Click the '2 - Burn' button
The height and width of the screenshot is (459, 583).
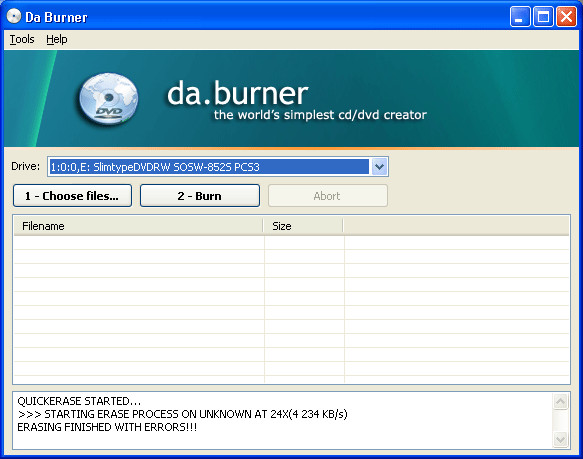tap(200, 196)
